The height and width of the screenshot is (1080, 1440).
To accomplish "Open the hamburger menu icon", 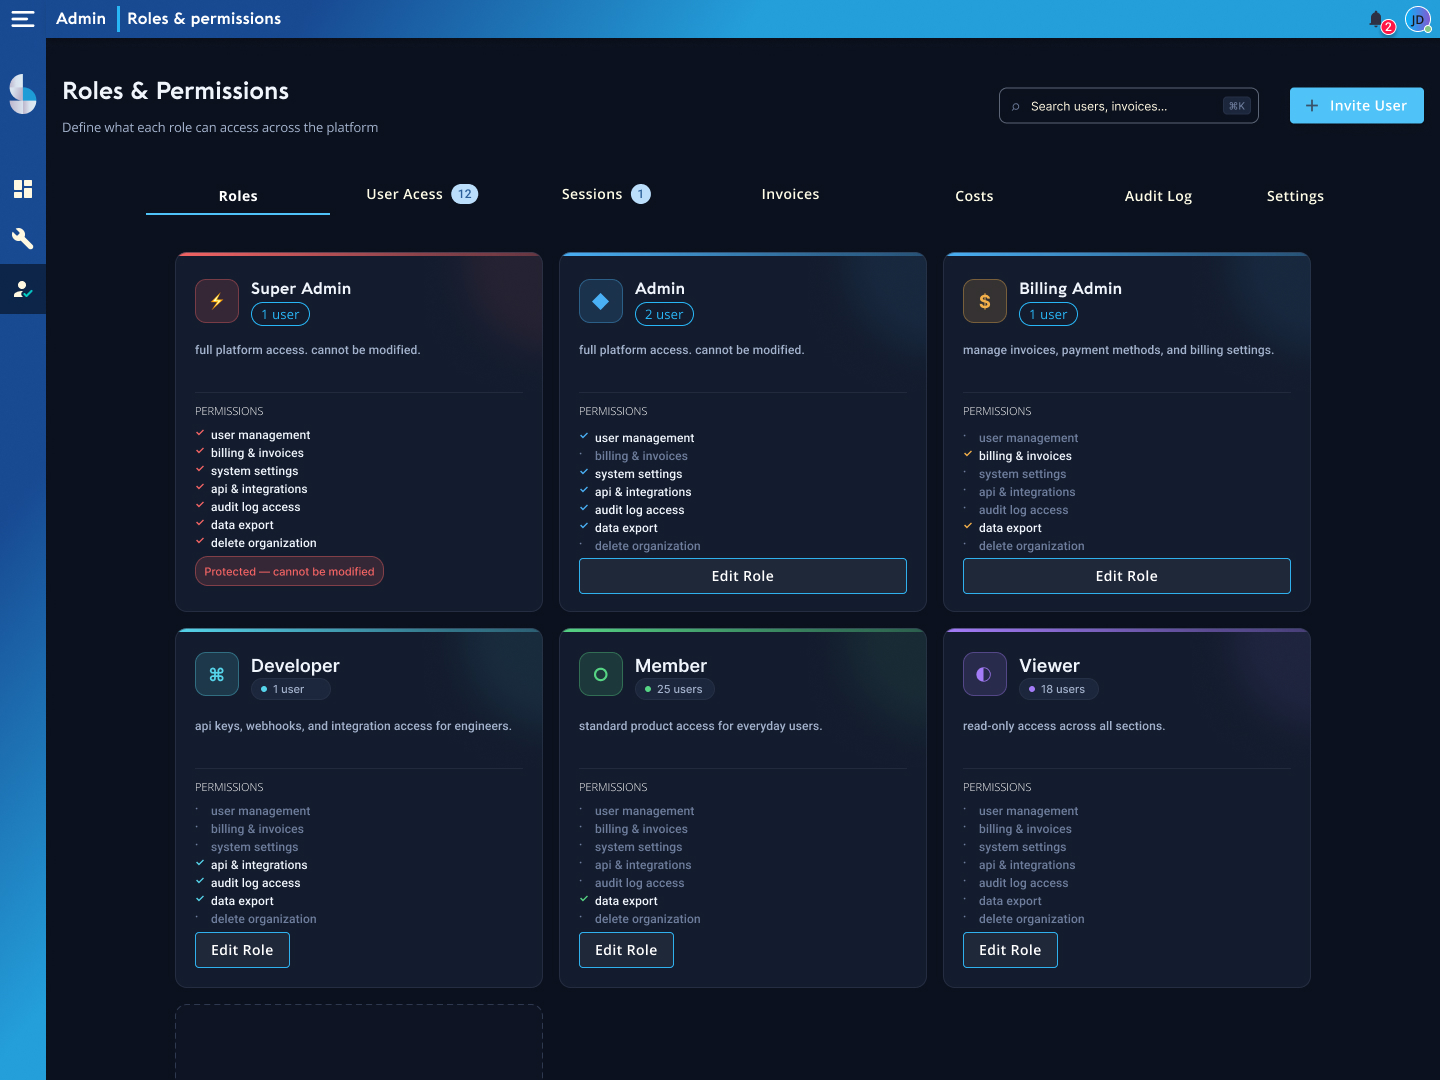I will click(23, 19).
